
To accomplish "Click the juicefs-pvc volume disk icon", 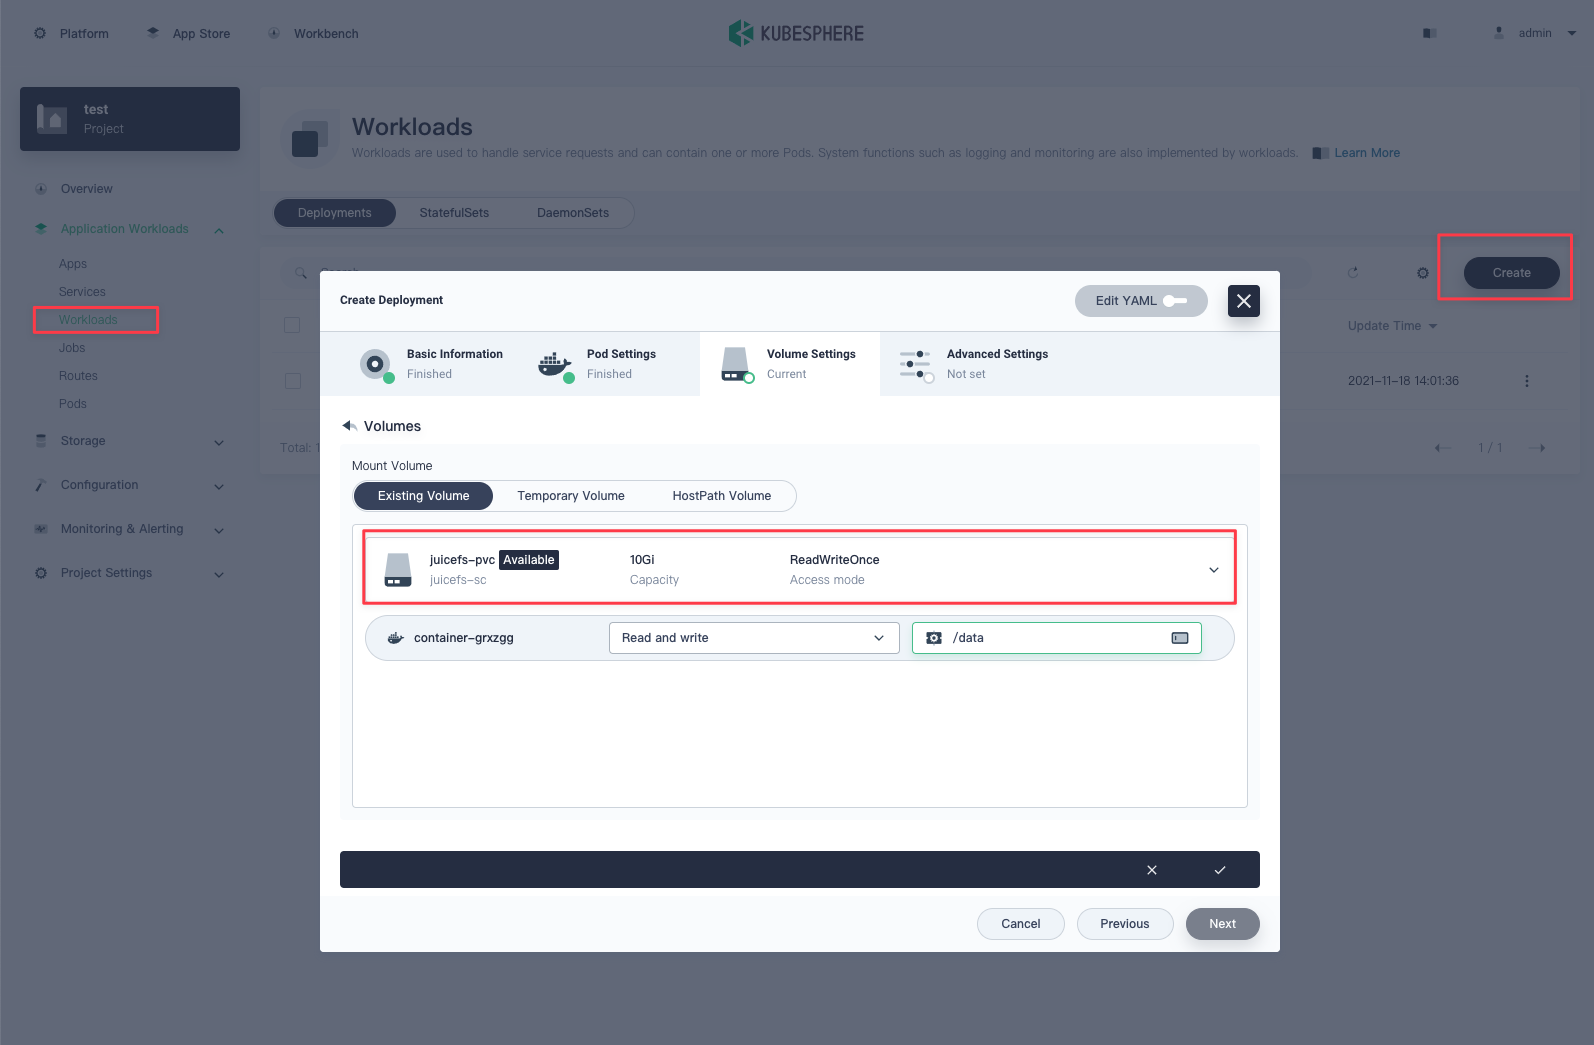I will (398, 570).
